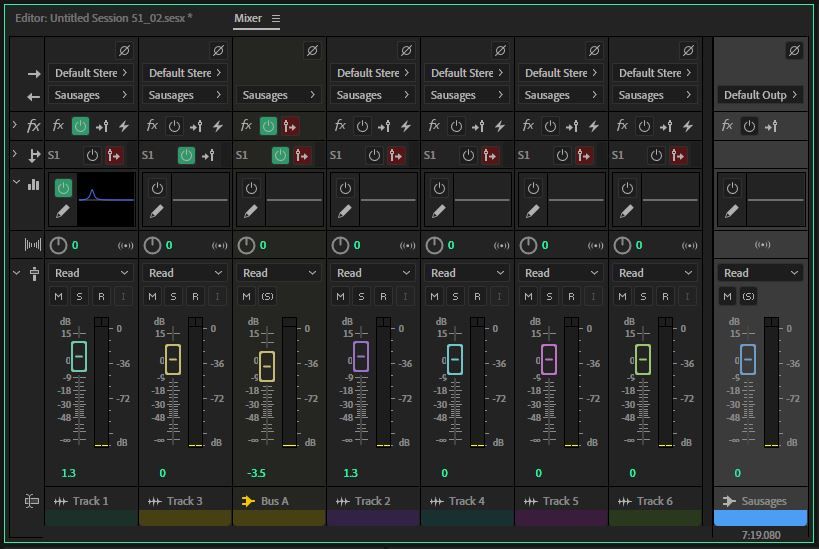
Task: Click the Track 1 EQ curve thumbnail
Action: (106, 200)
